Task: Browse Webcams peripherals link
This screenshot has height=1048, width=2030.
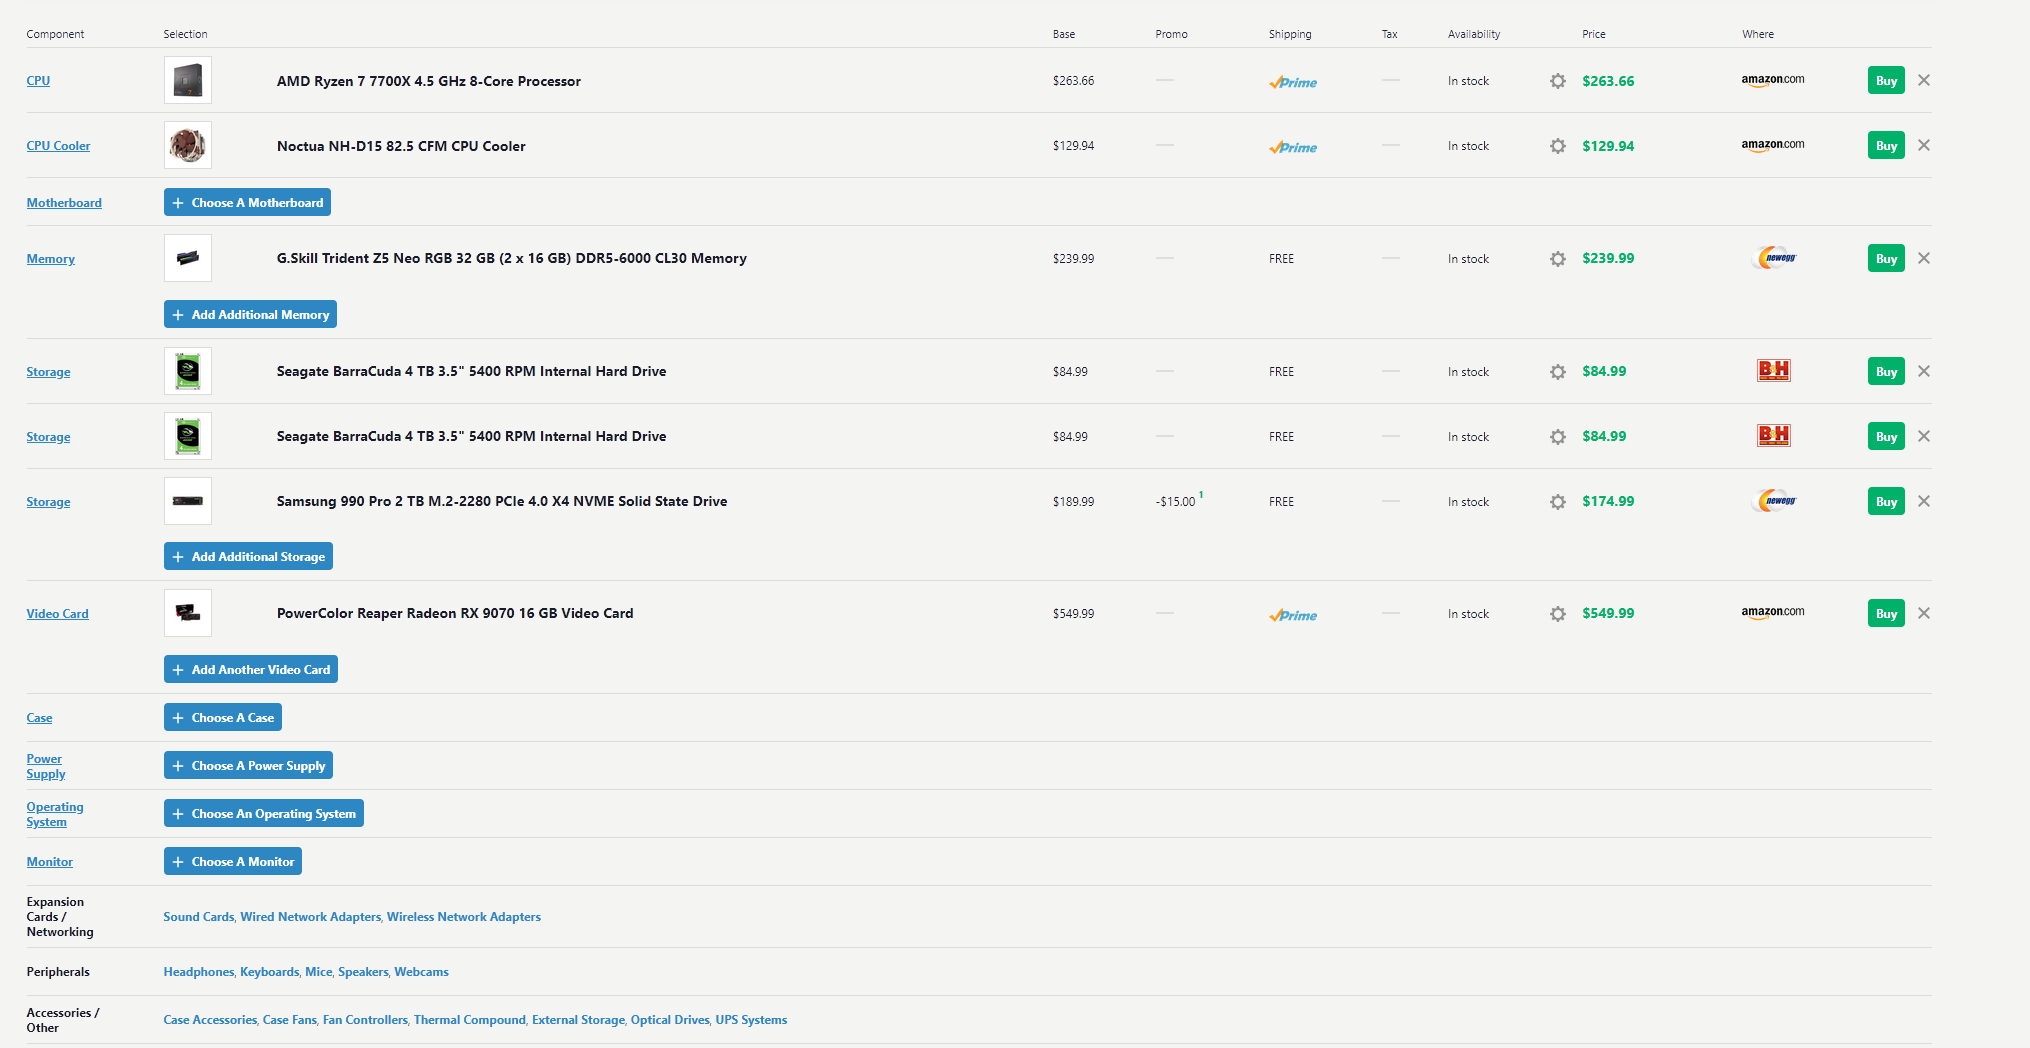Action: click(422, 972)
